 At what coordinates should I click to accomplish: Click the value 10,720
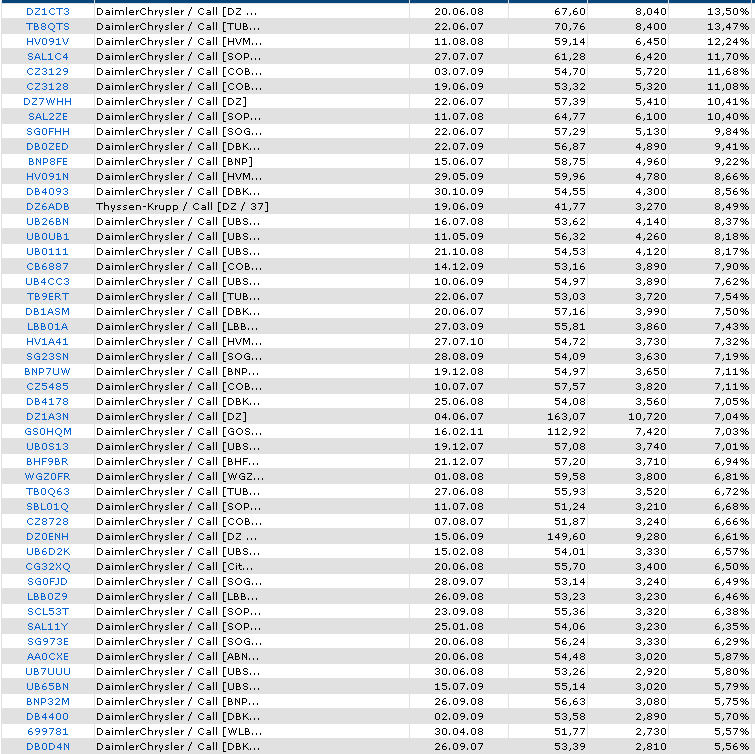[x=647, y=416]
